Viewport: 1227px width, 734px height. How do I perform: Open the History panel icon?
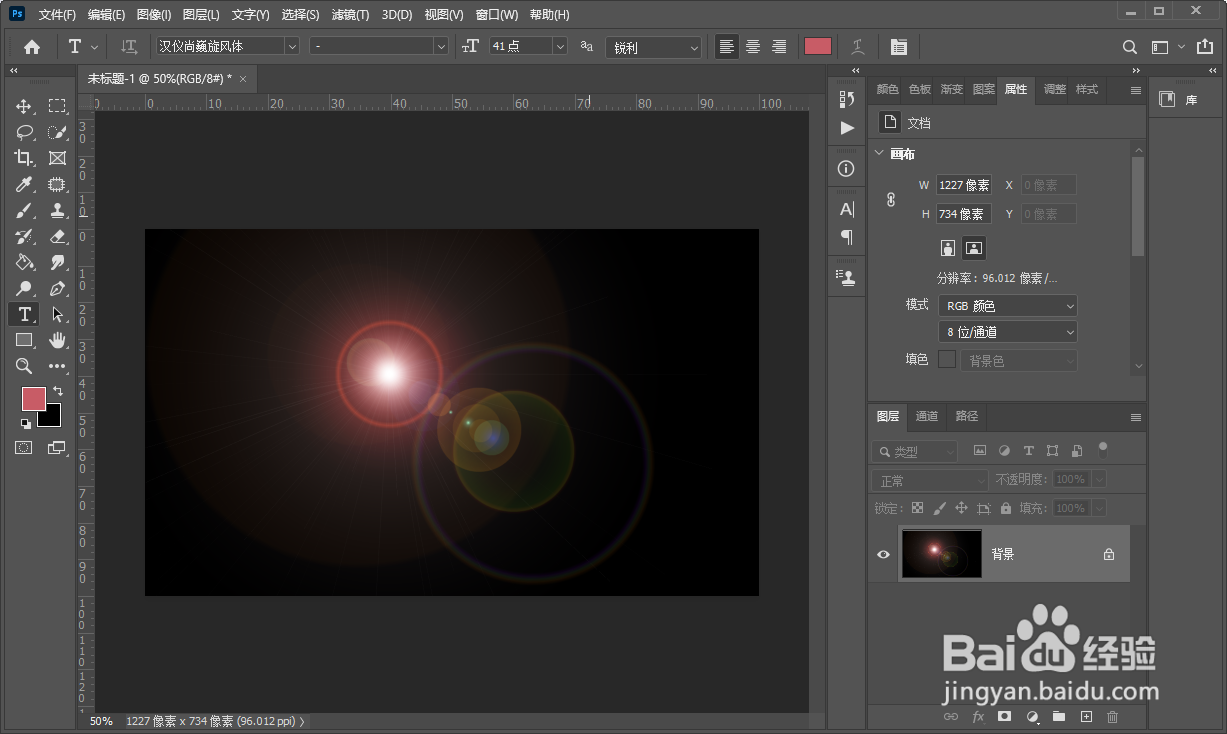point(847,98)
